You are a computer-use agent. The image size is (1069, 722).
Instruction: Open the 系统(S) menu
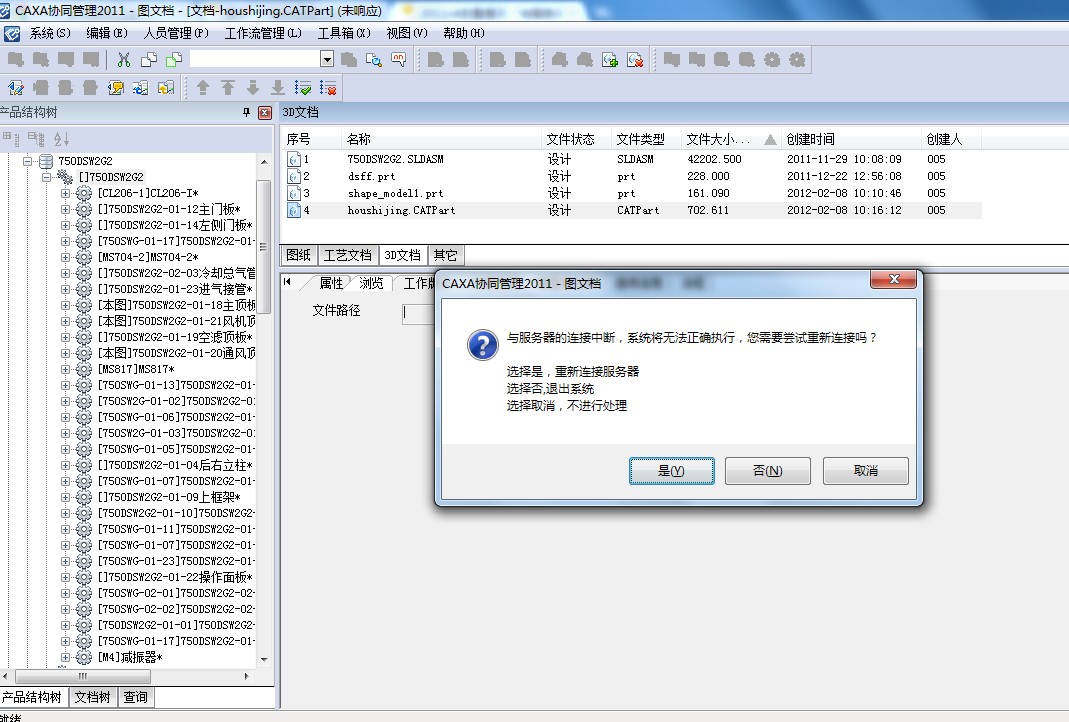(x=50, y=33)
